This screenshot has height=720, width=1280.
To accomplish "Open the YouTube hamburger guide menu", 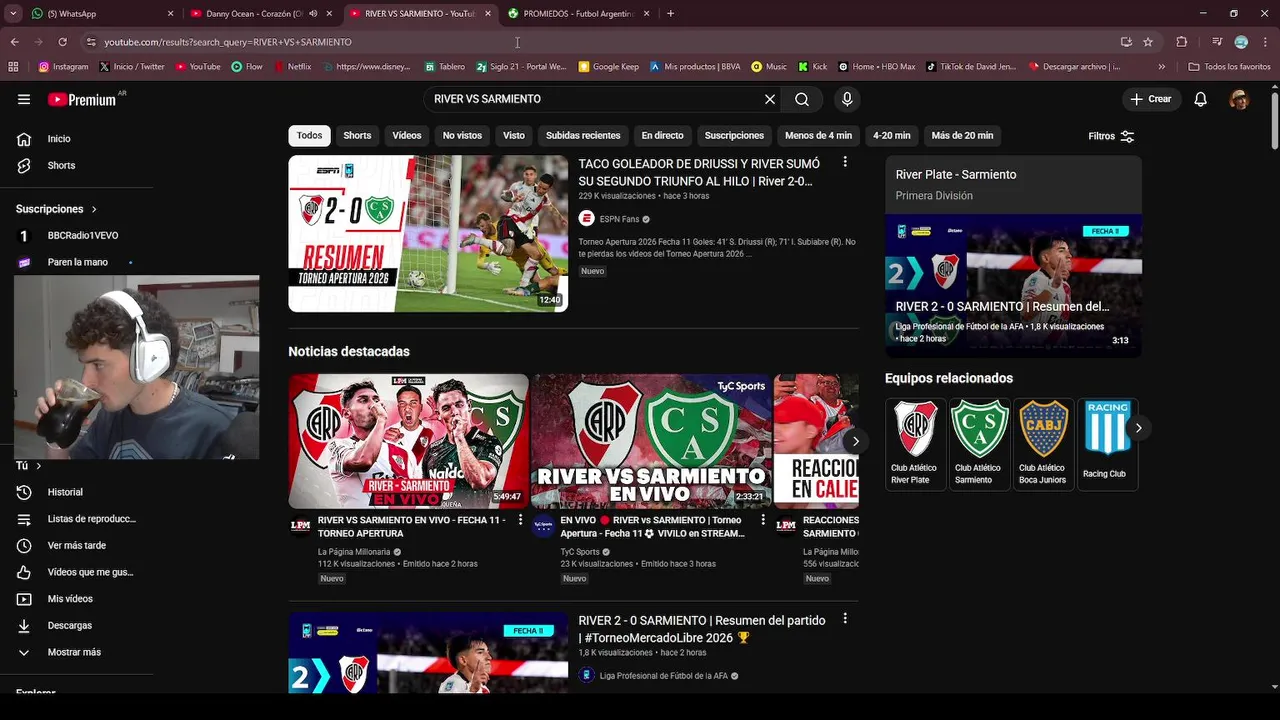I will point(24,99).
